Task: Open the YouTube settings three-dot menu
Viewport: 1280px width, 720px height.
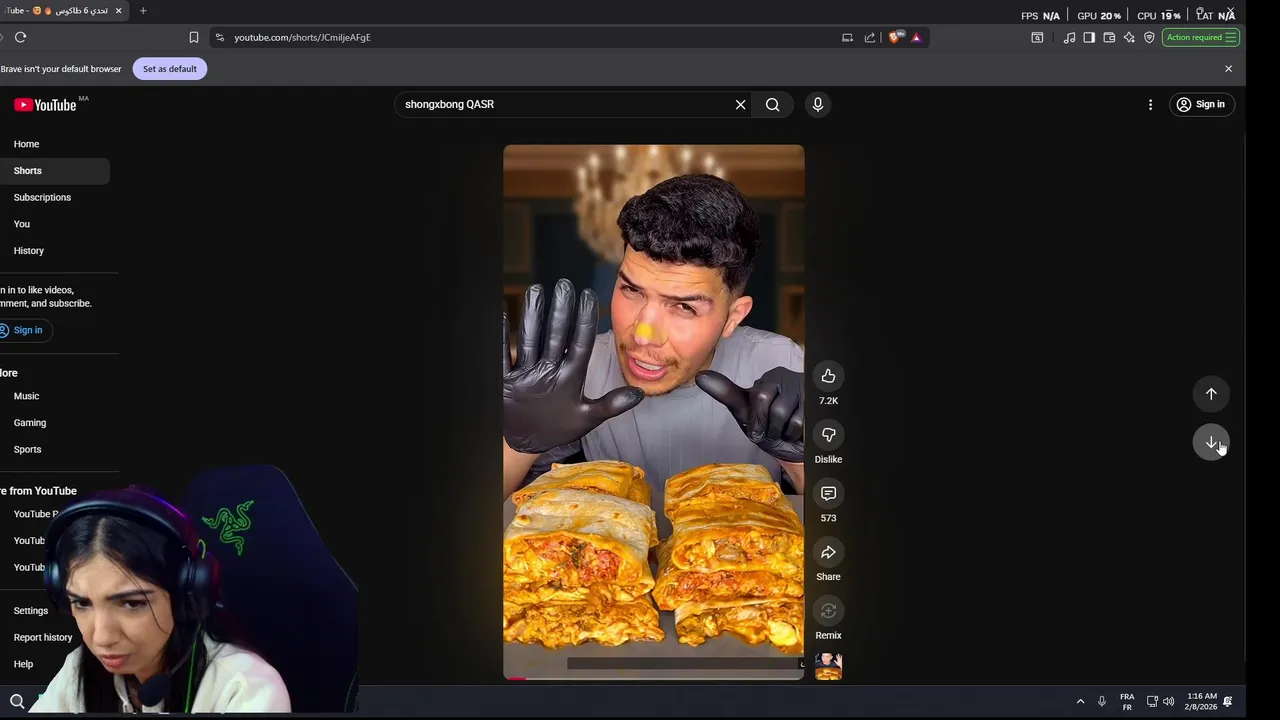Action: tap(1150, 104)
